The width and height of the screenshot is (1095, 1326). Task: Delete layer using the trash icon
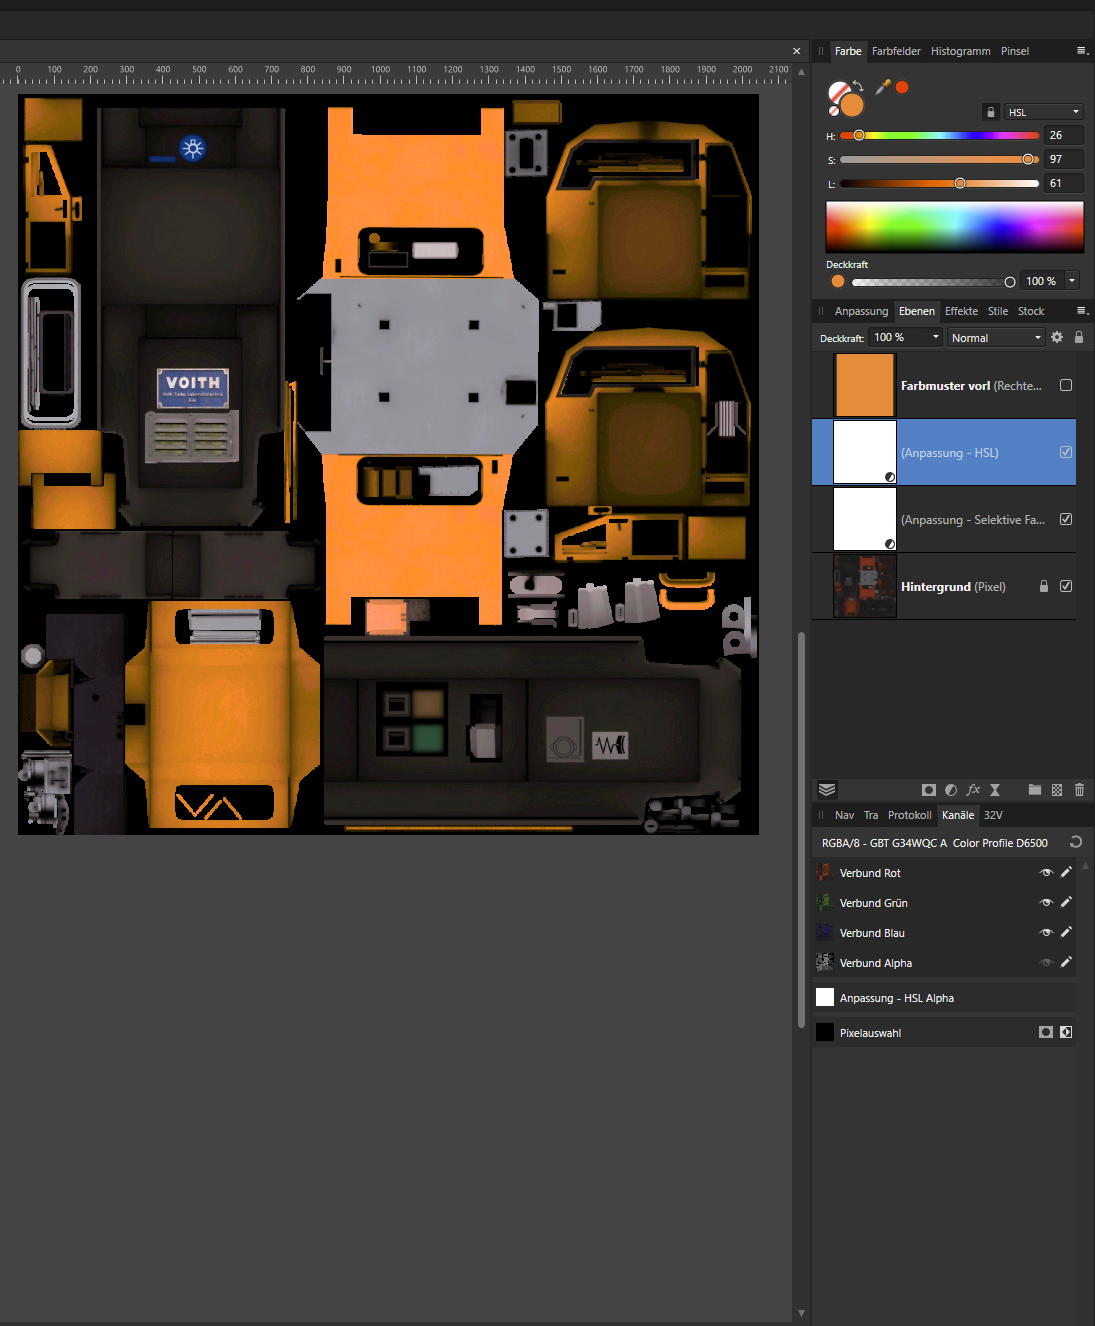tap(1079, 790)
